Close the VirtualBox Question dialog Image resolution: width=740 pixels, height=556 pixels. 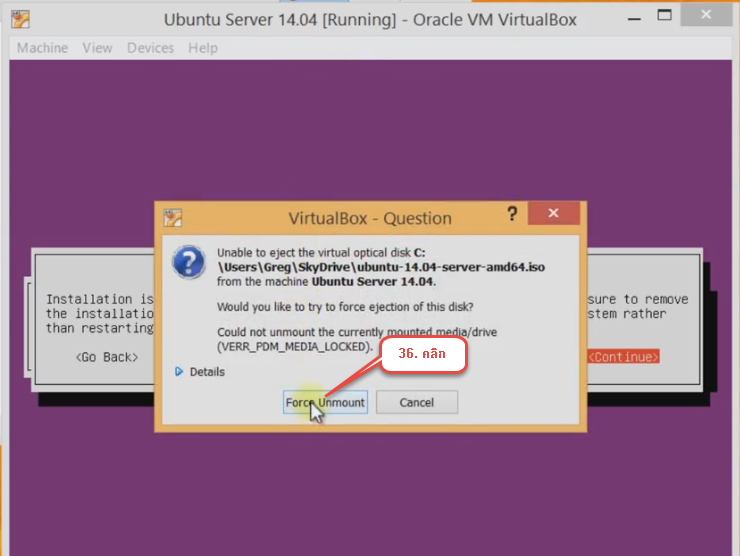click(x=554, y=213)
